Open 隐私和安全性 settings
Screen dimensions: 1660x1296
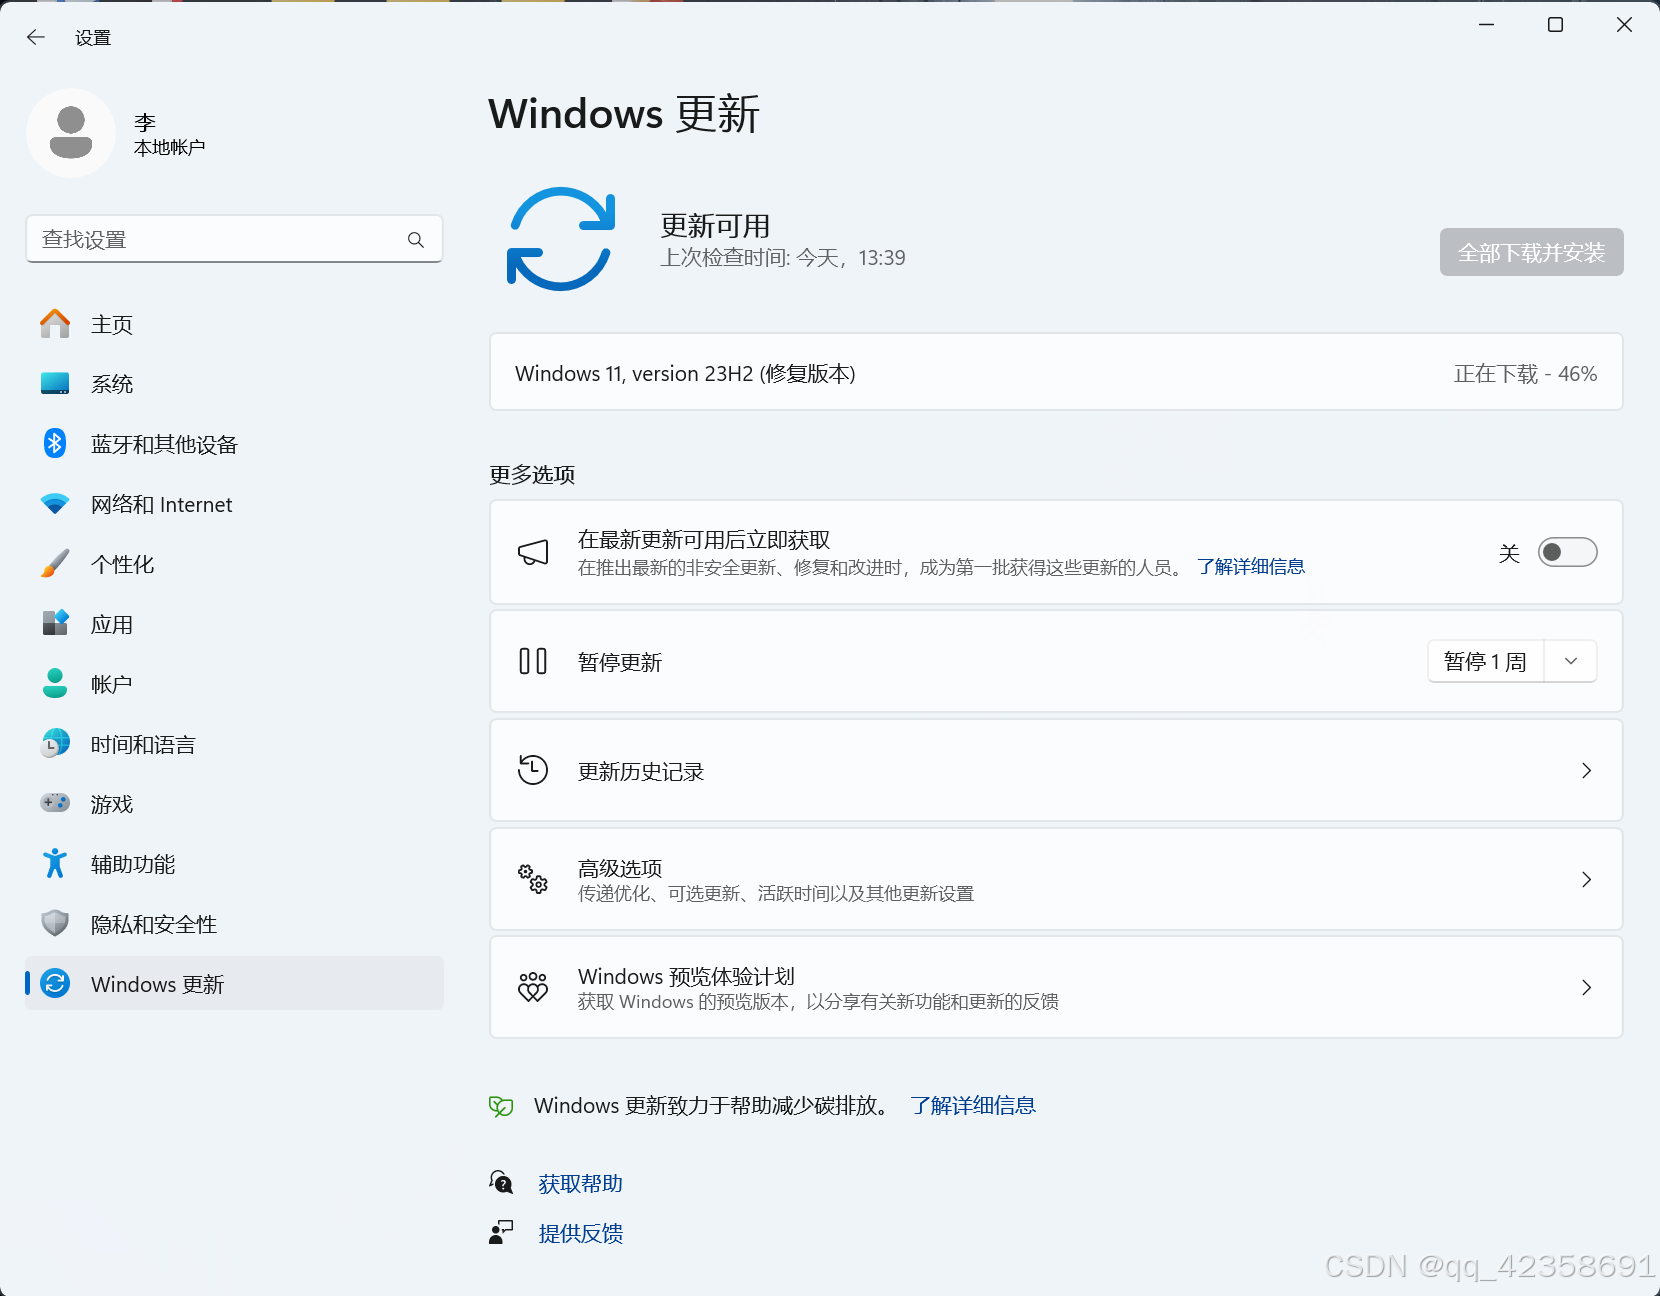[234, 924]
